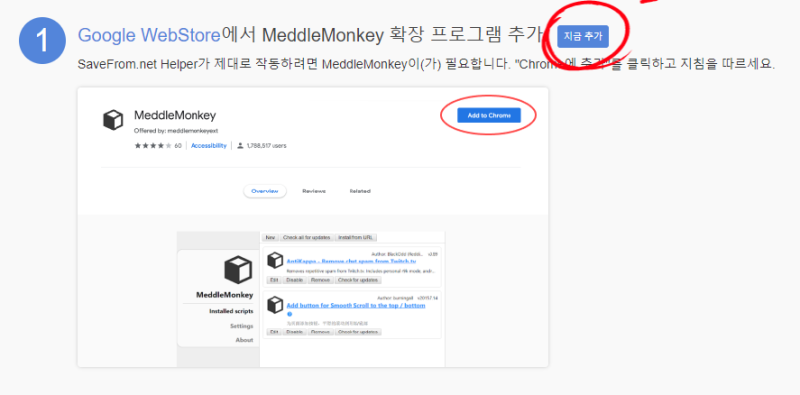The height and width of the screenshot is (395, 800).
Task: Click Check all for updates button
Action: (x=307, y=237)
